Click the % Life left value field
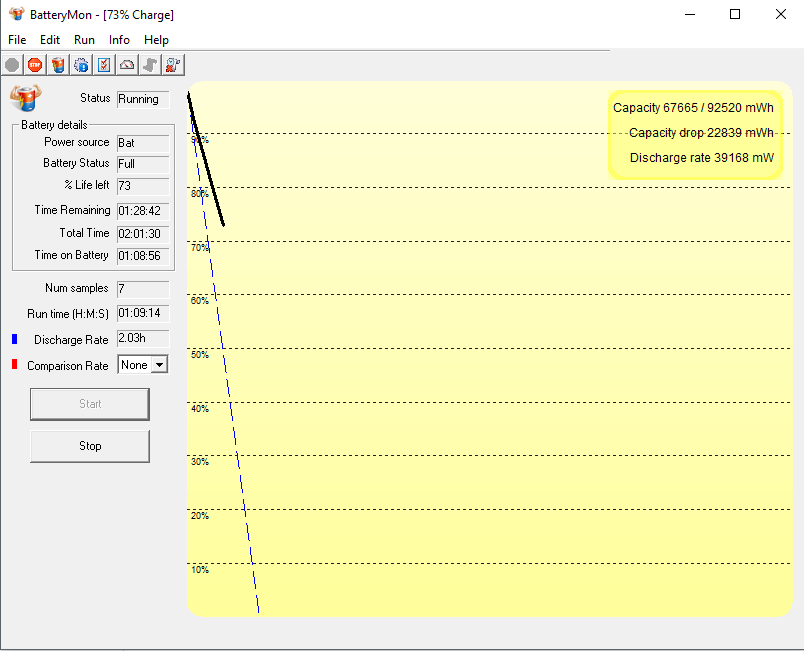This screenshot has width=804, height=651. coord(143,186)
